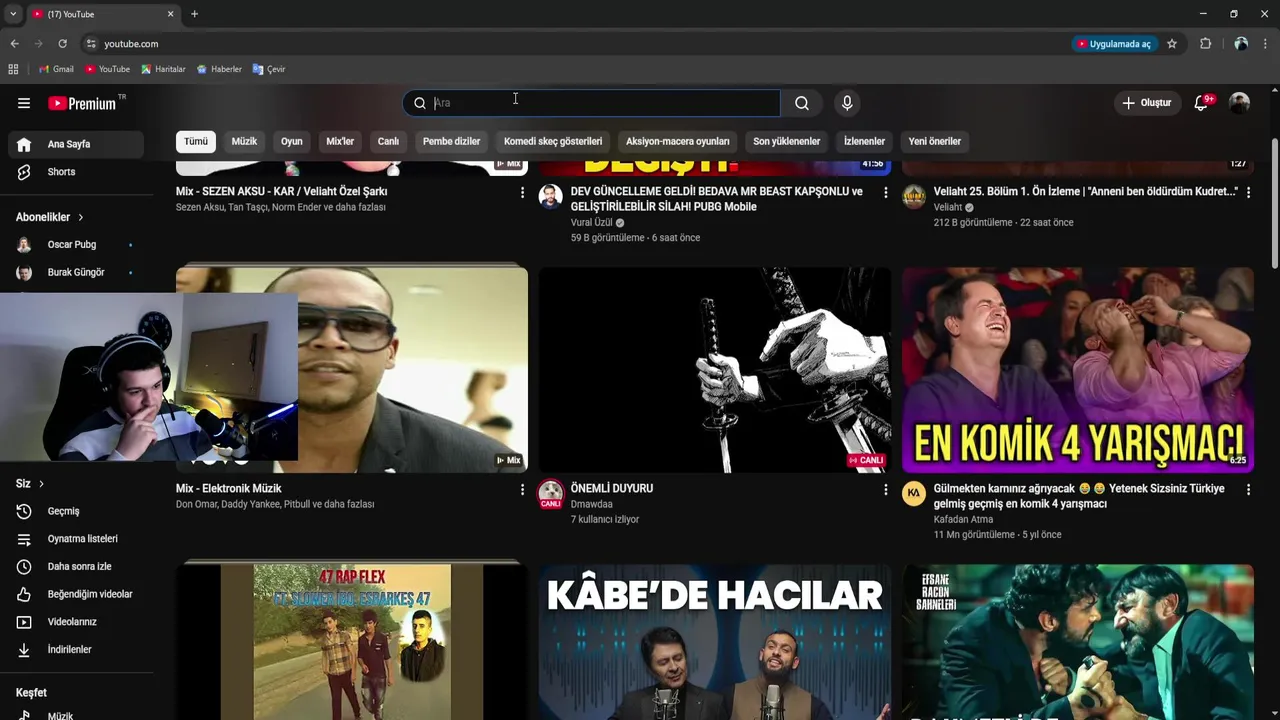The width and height of the screenshot is (1280, 720).
Task: Open Gmail bookmark
Action: point(56,69)
